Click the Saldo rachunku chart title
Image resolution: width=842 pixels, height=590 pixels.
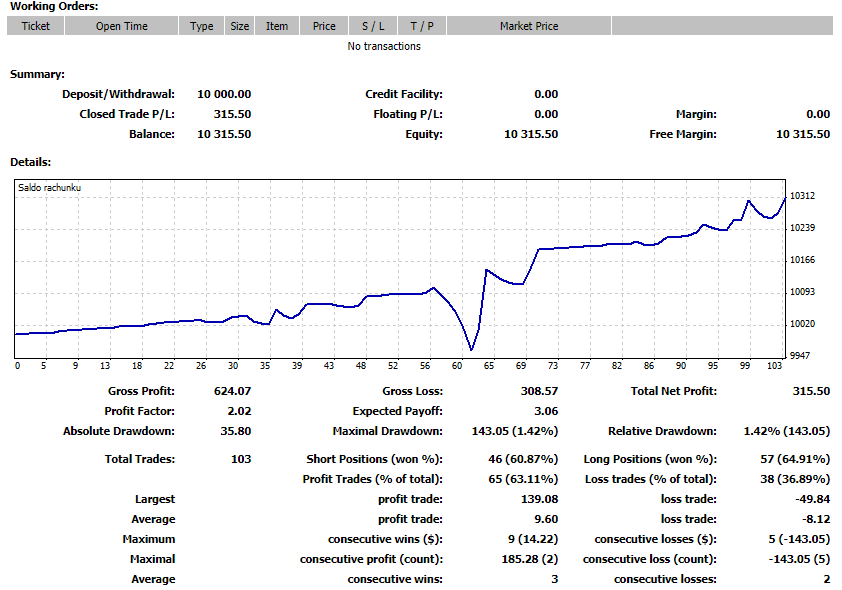(49, 187)
